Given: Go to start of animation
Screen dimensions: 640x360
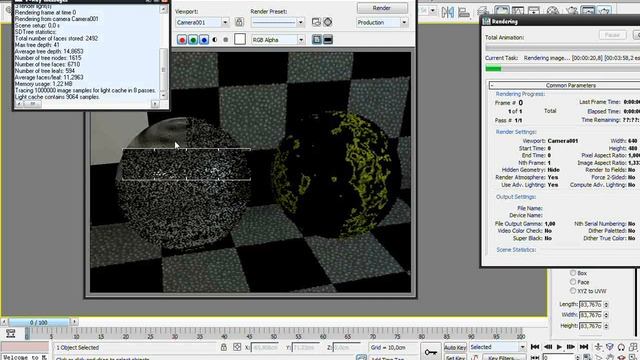Looking at the screenshot, I should click(535, 347).
